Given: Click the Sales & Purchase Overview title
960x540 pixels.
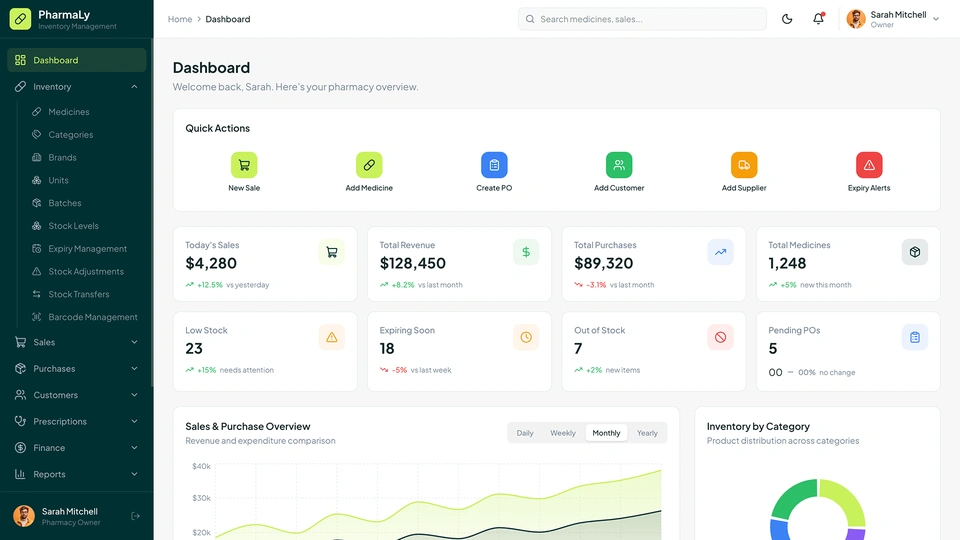Looking at the screenshot, I should (x=248, y=426).
